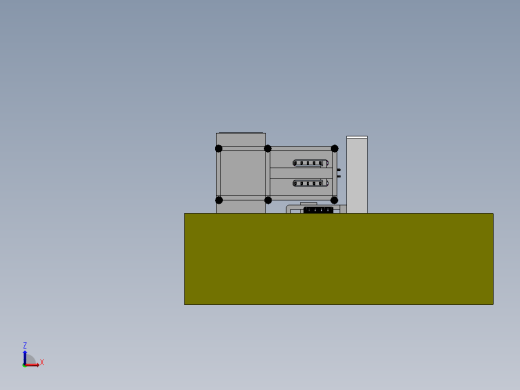Screen dimensions: 520x390
Task: Select the horizontal bar between the slots
Action: (301, 173)
